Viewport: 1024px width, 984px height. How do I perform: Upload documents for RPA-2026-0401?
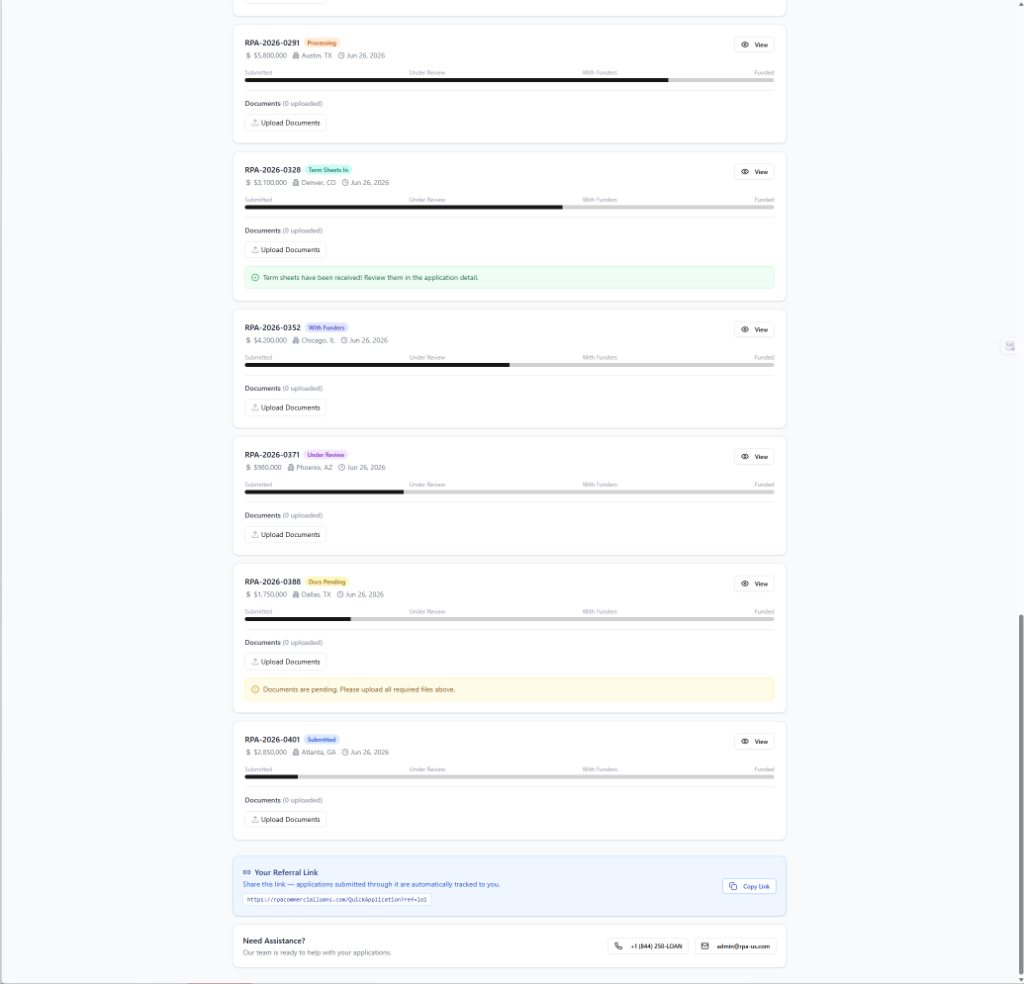pos(285,819)
